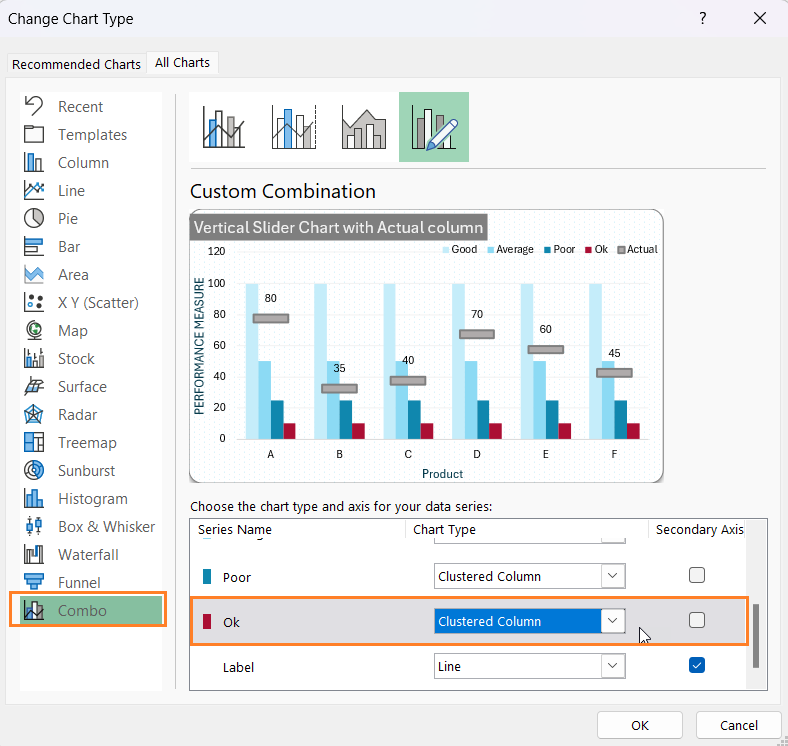Click the Good legend entry in preview

click(459, 249)
